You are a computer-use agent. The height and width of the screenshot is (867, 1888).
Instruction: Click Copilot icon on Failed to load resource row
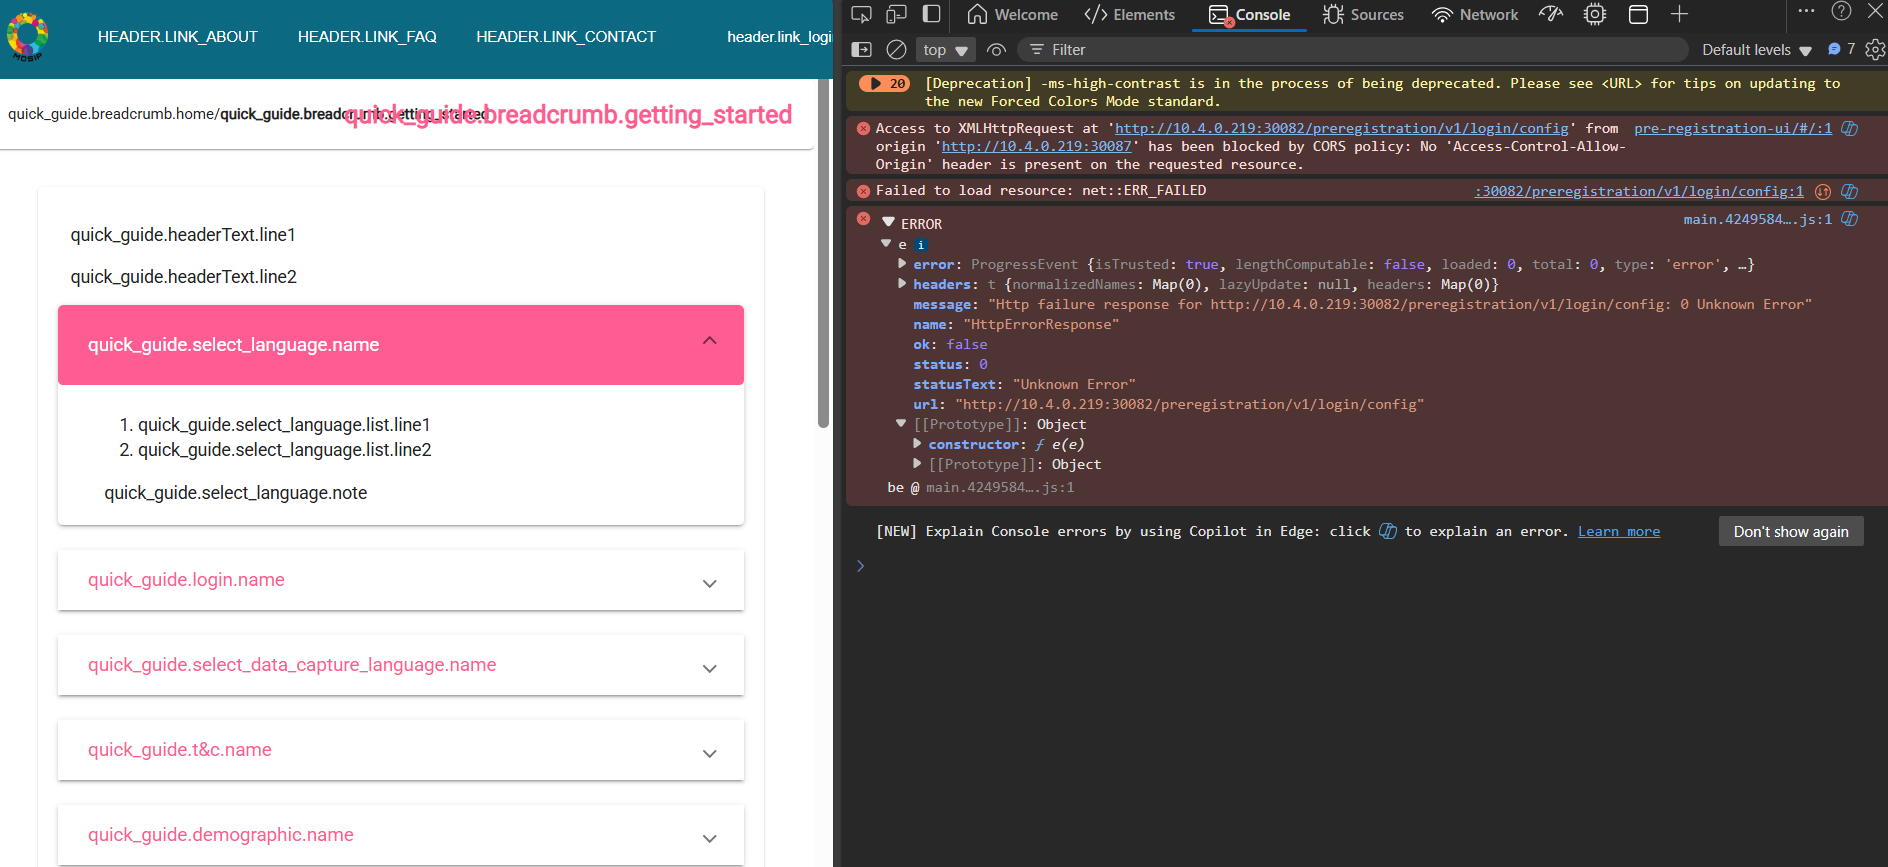[x=1850, y=191]
